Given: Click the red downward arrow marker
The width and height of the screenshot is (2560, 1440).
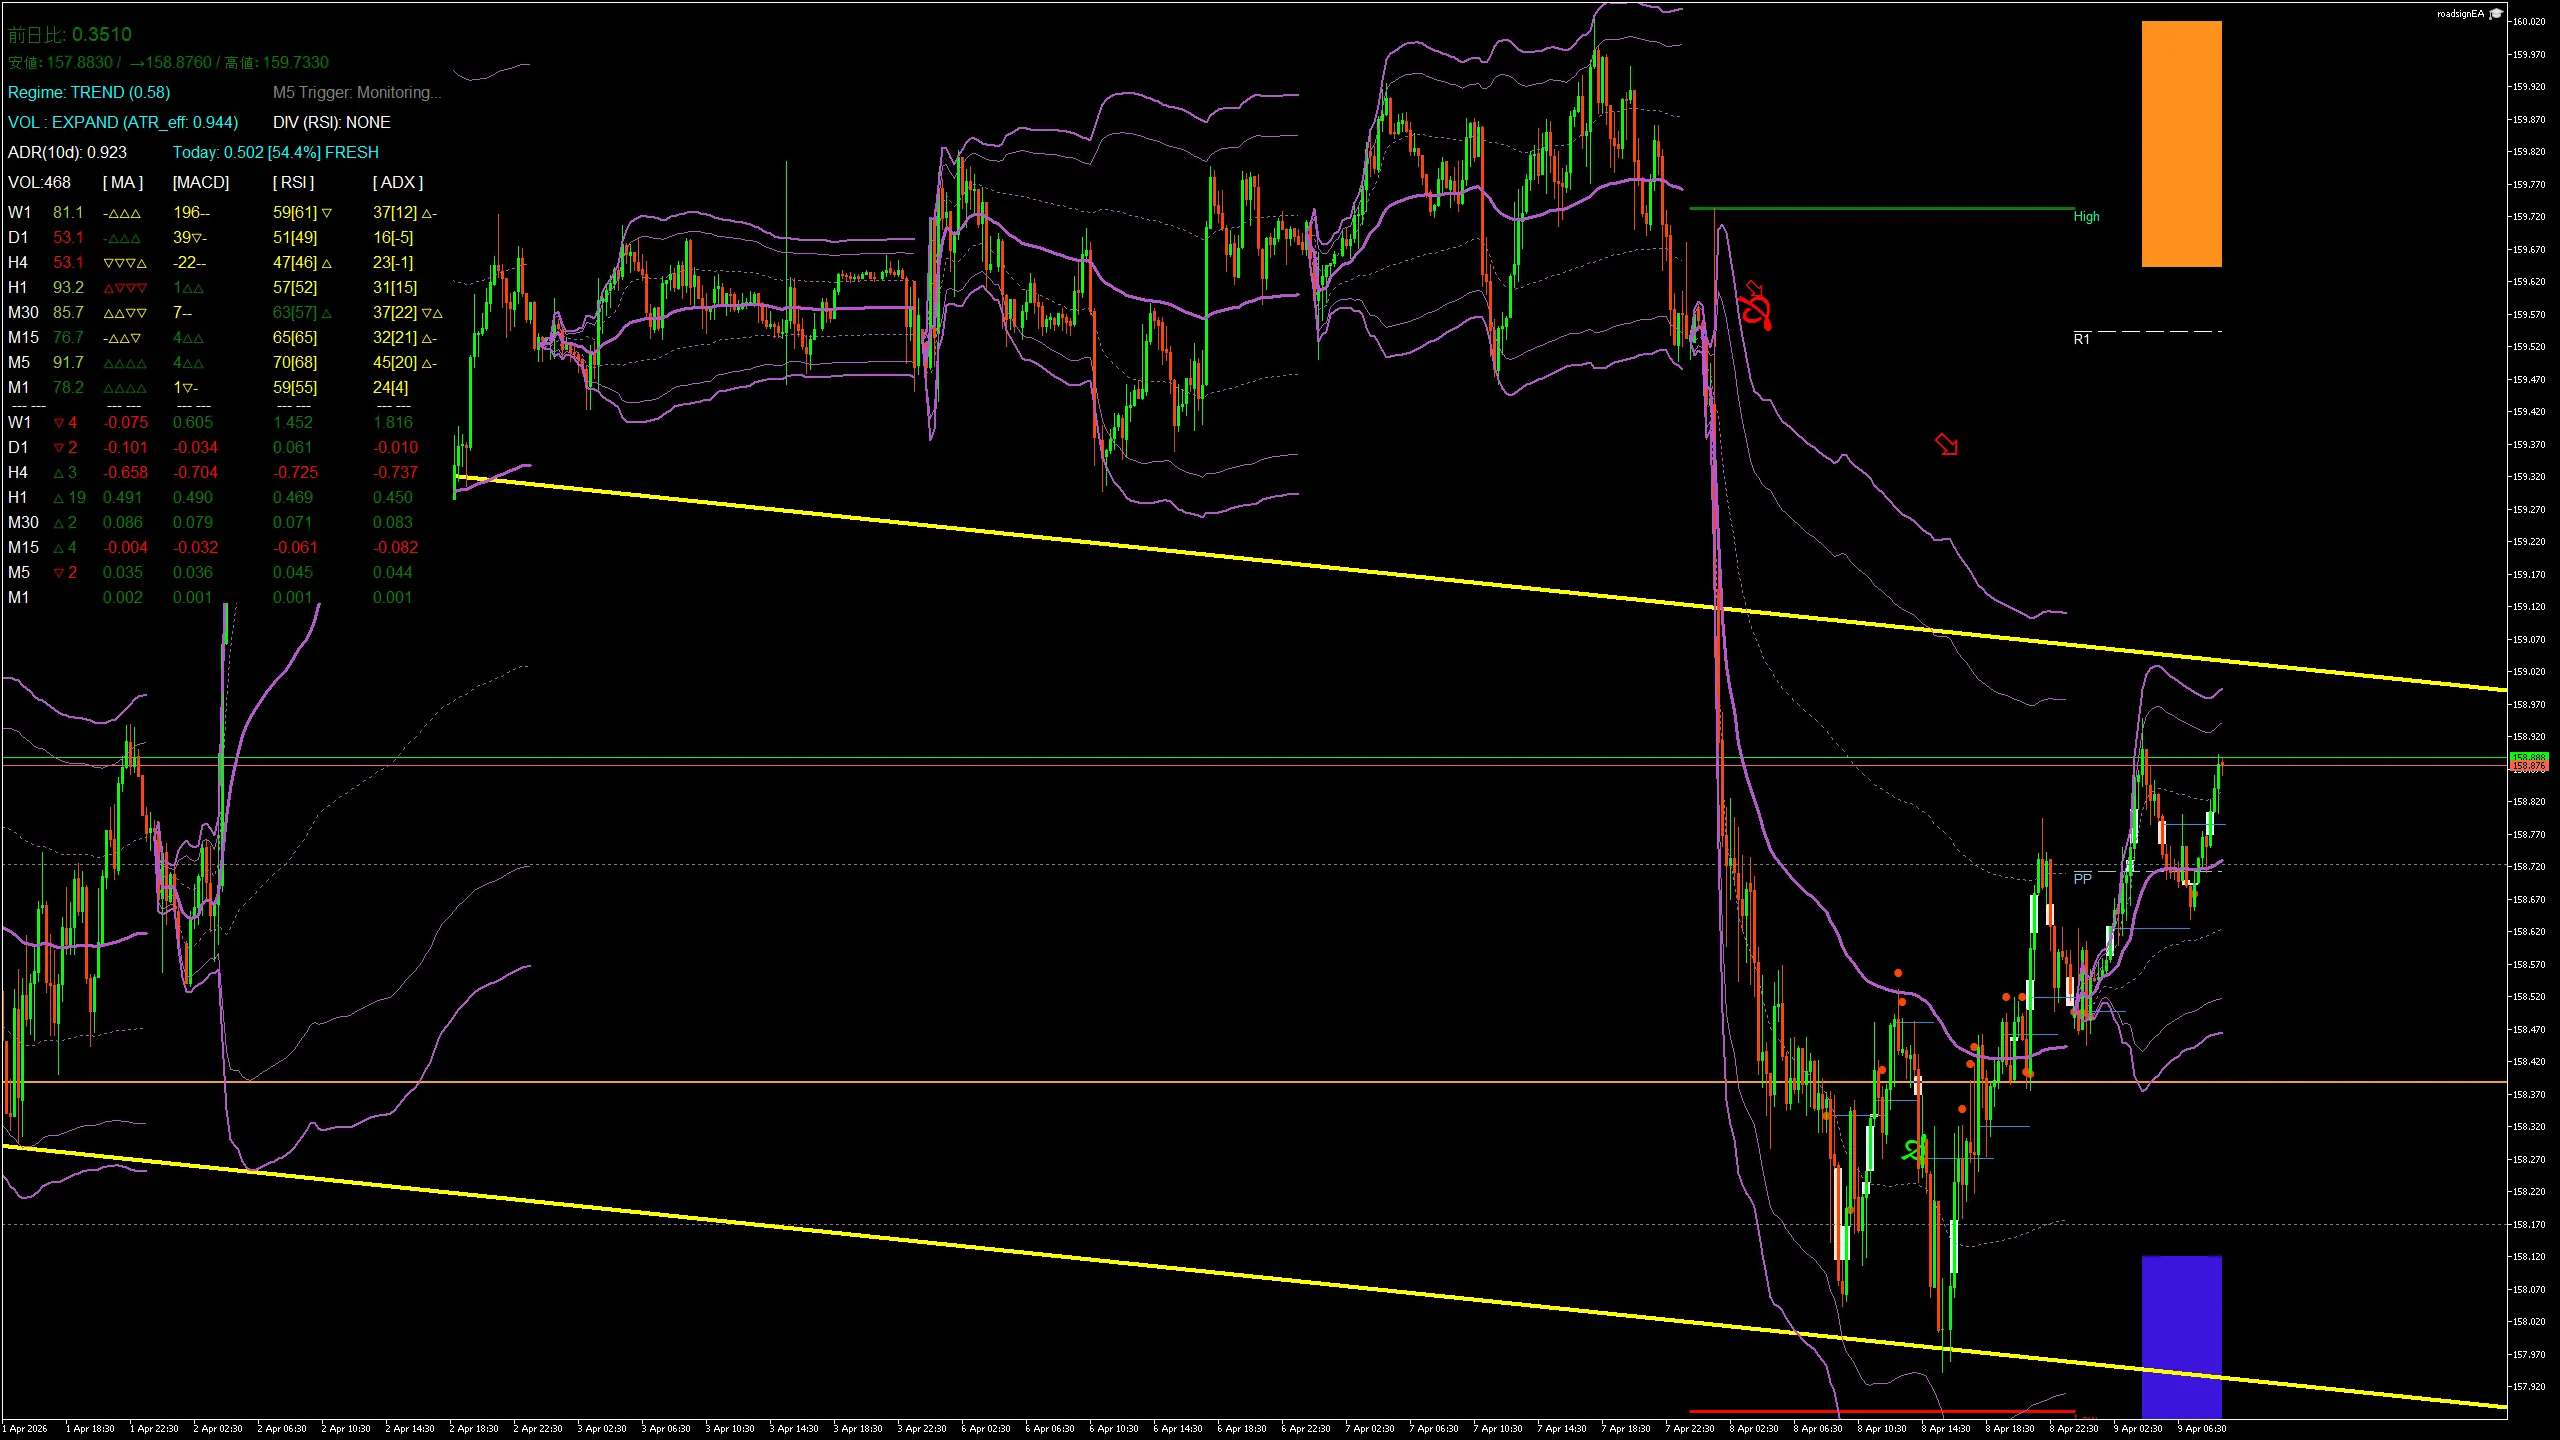Looking at the screenshot, I should click(1946, 444).
